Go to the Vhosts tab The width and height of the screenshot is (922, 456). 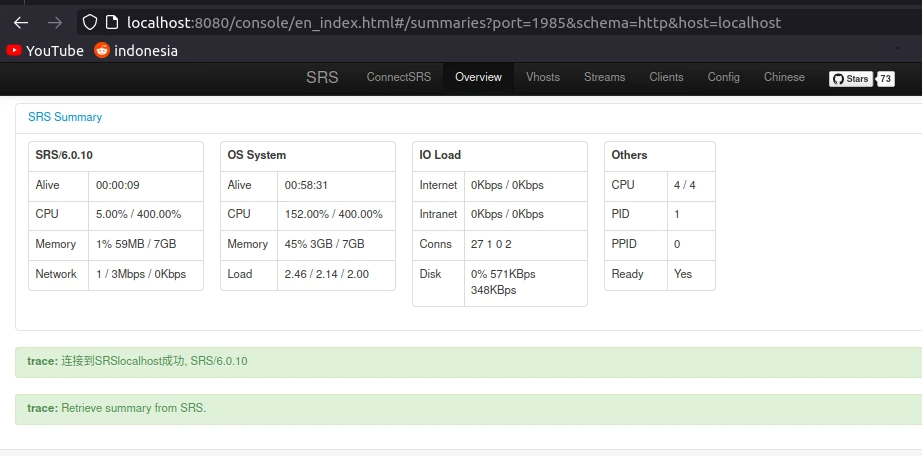[543, 77]
